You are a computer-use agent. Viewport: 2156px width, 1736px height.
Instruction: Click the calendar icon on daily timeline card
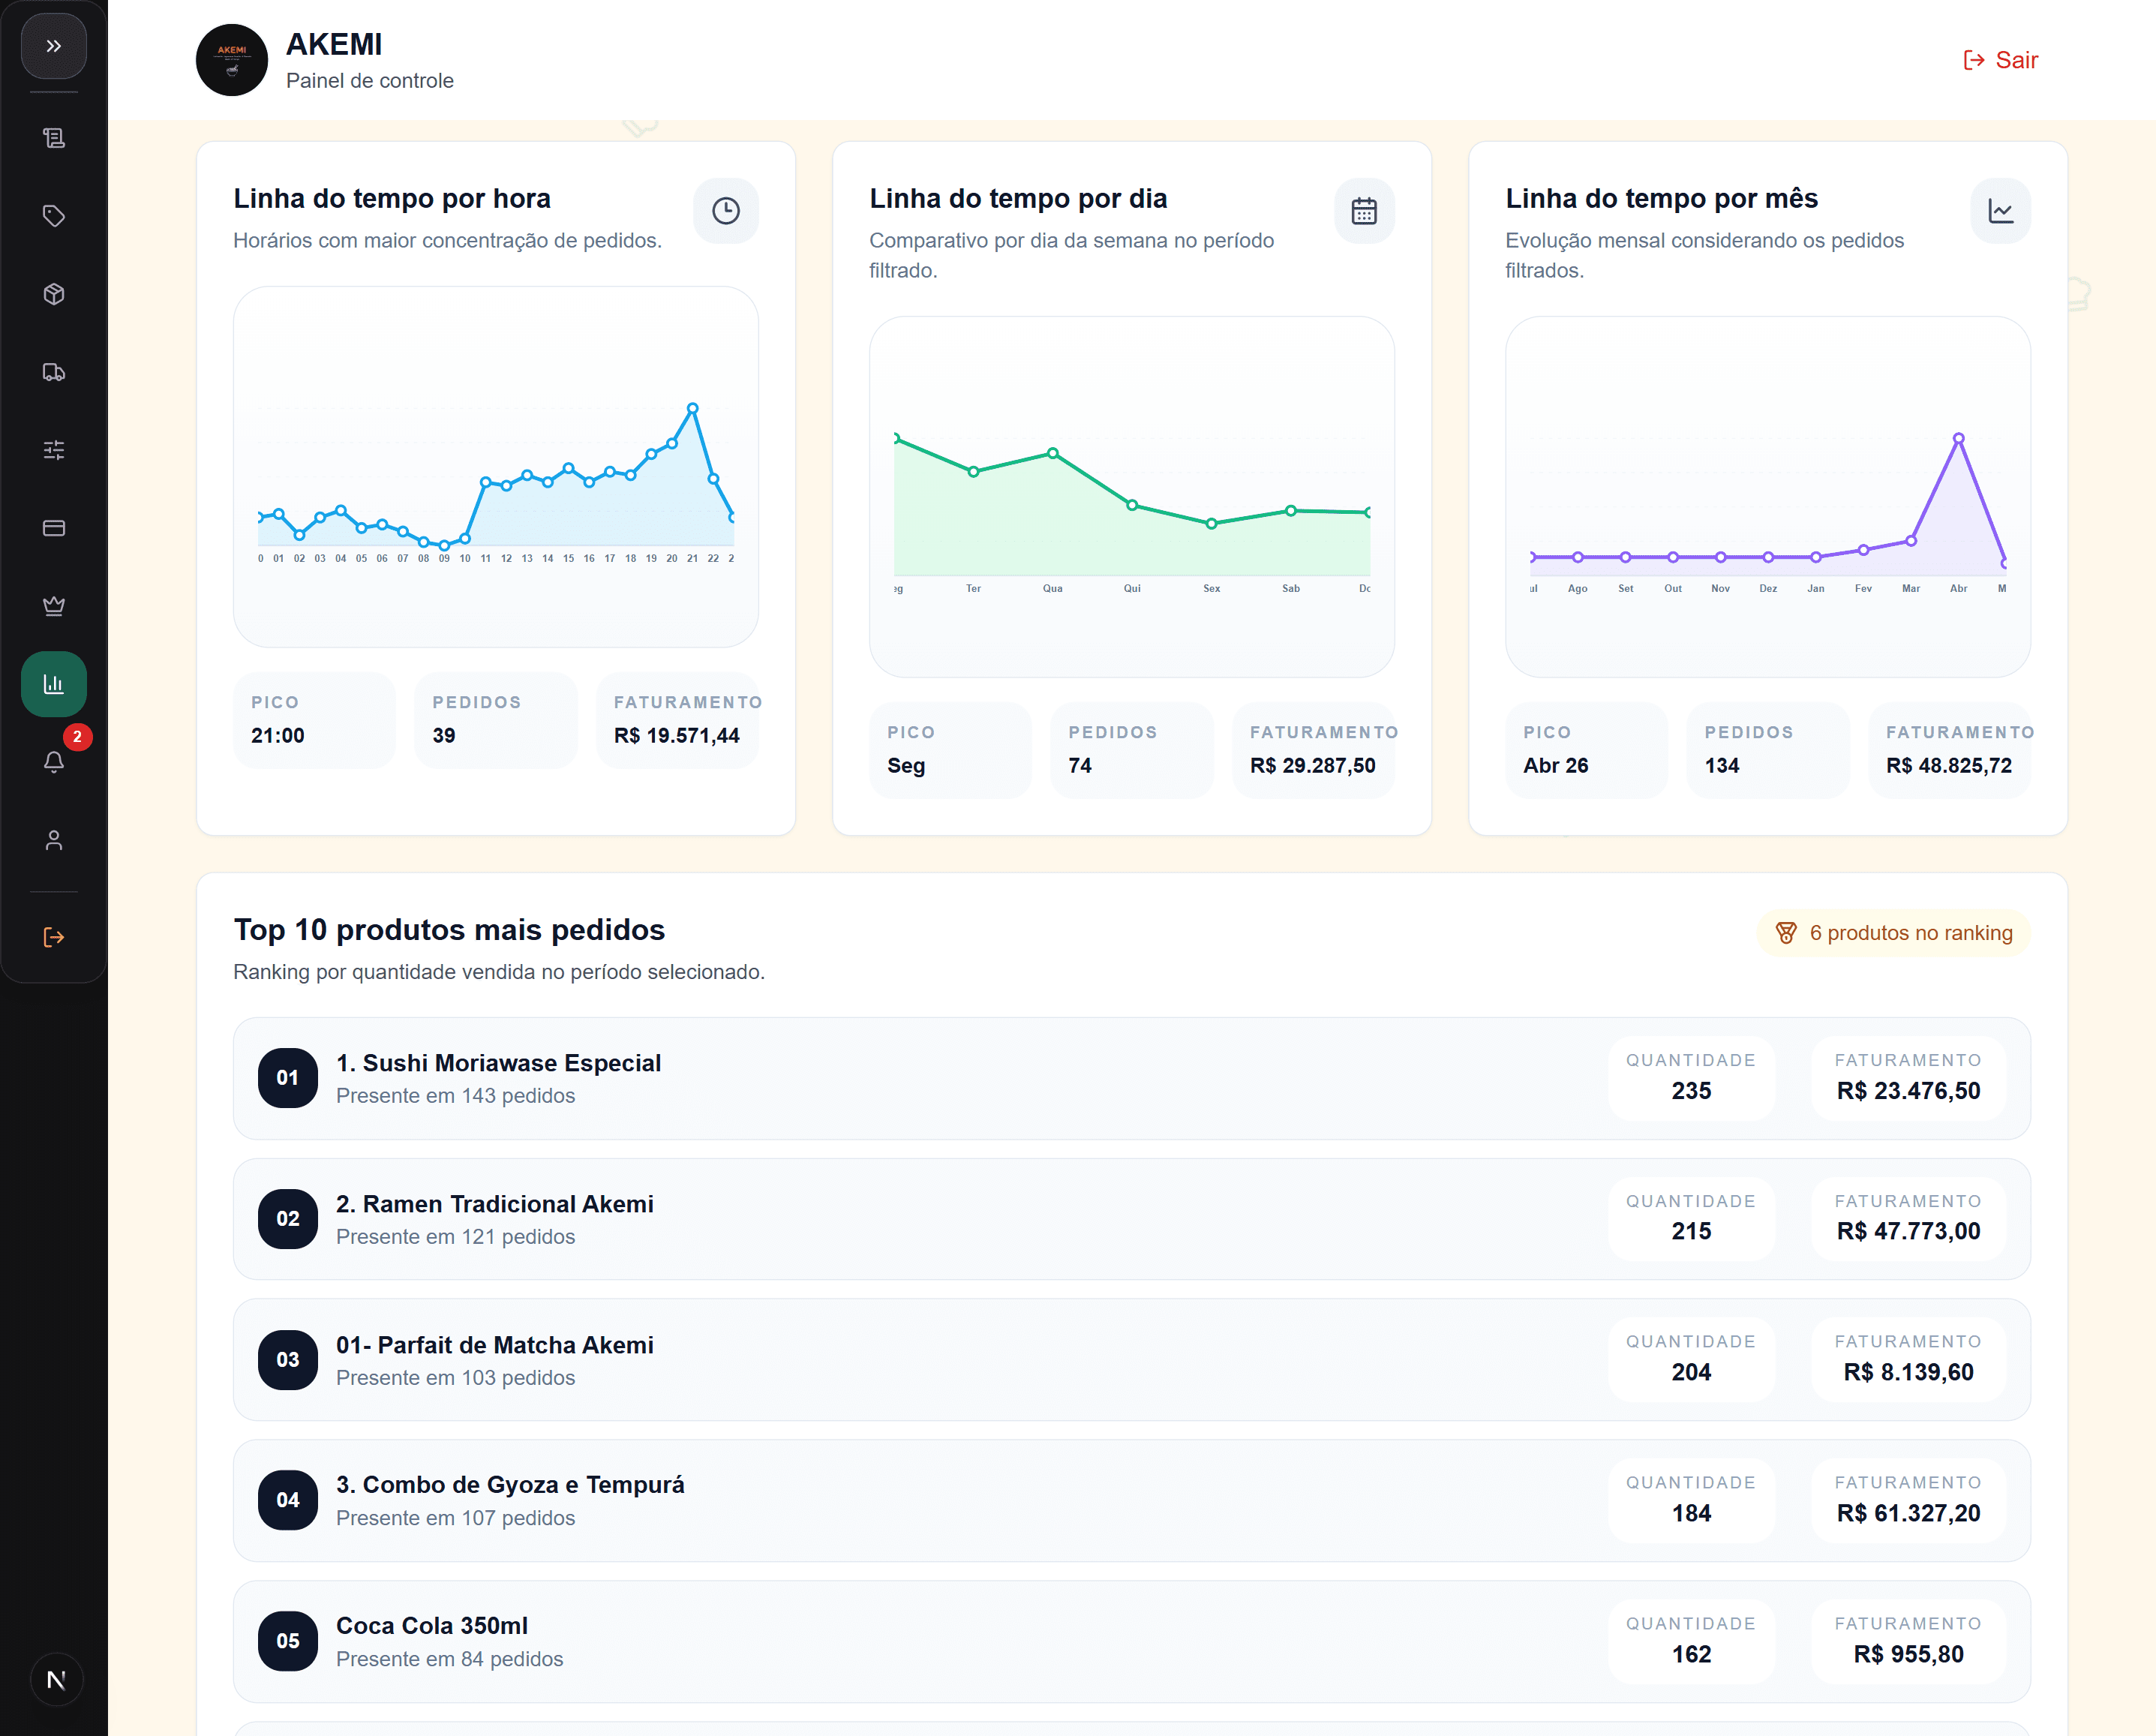pyautogui.click(x=1364, y=211)
